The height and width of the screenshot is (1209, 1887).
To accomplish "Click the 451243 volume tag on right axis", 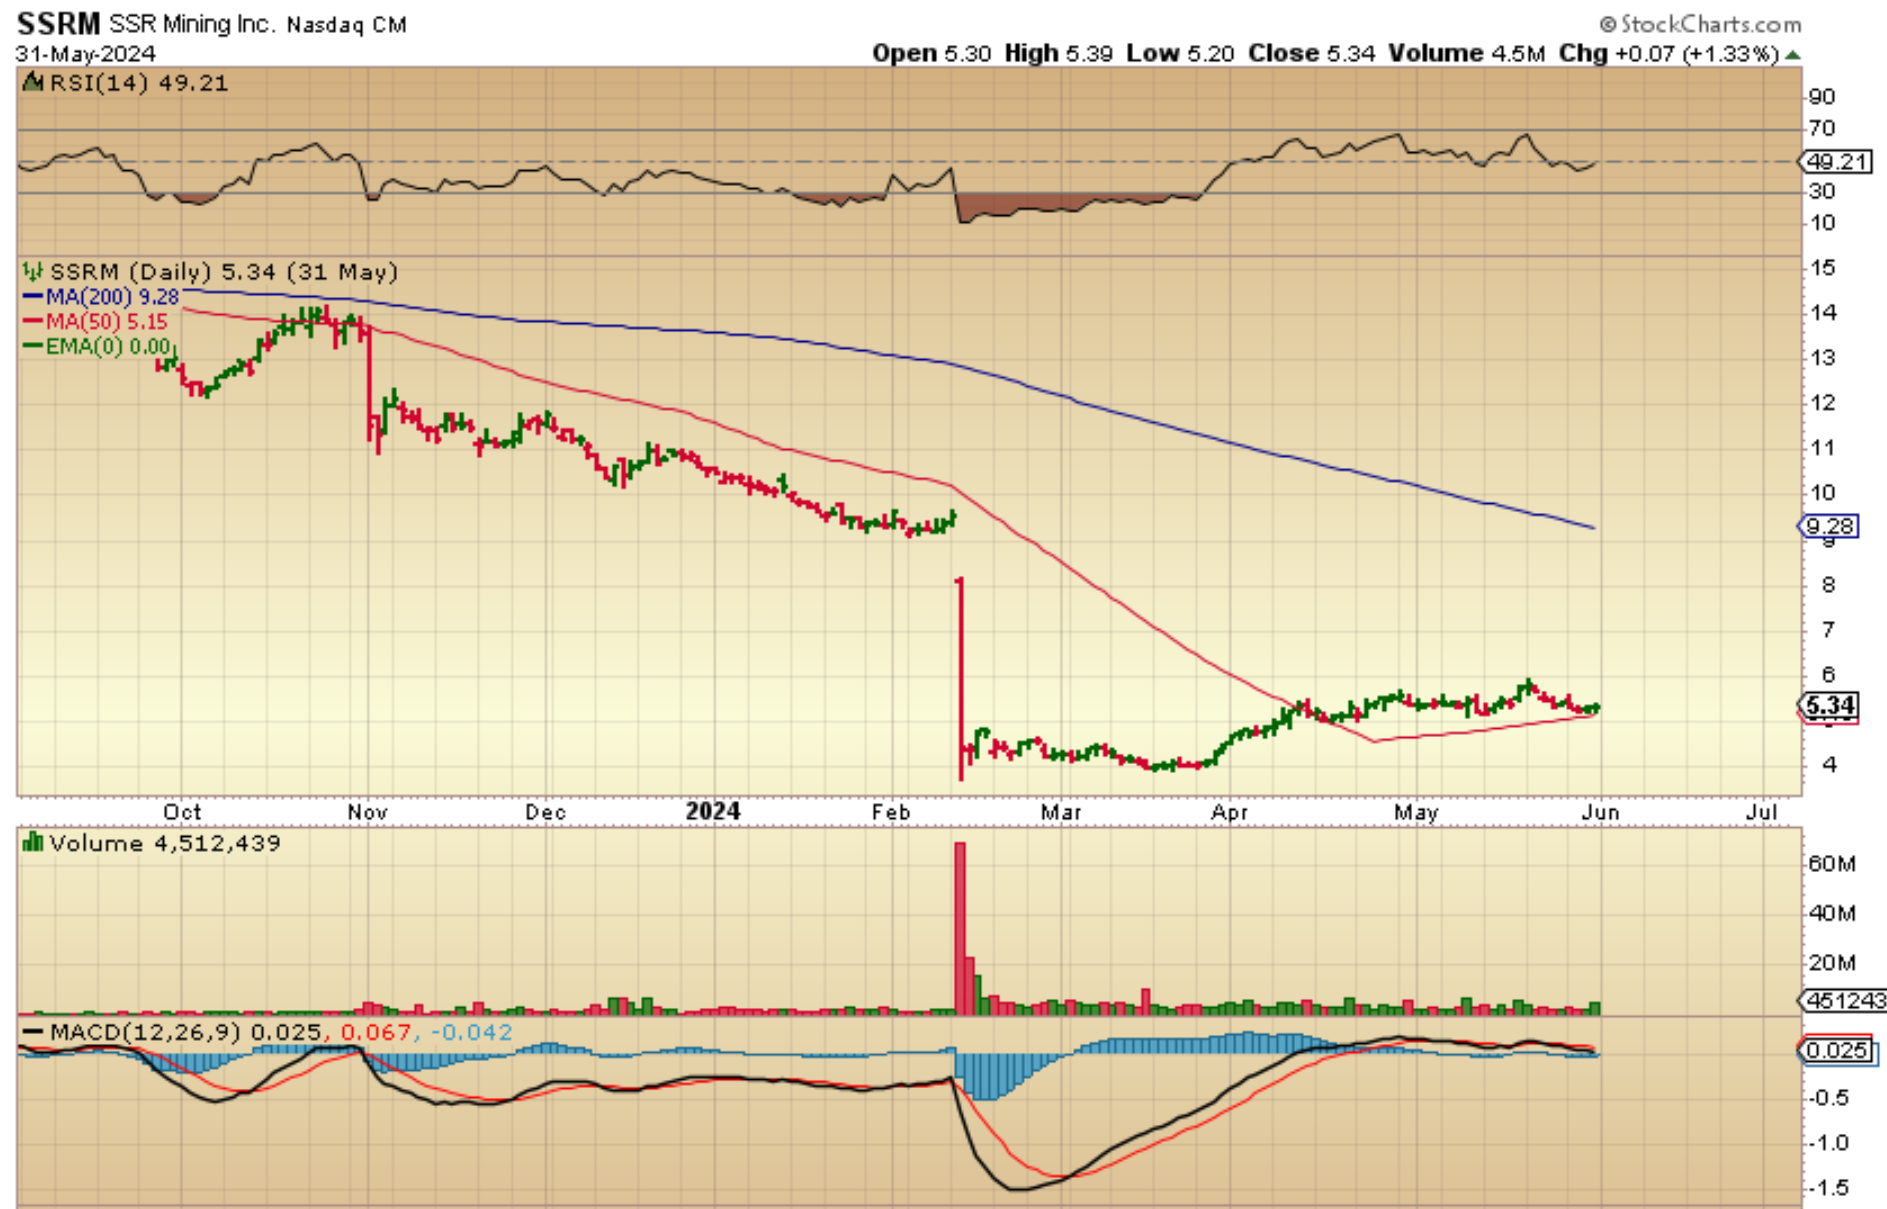I will [1842, 1000].
